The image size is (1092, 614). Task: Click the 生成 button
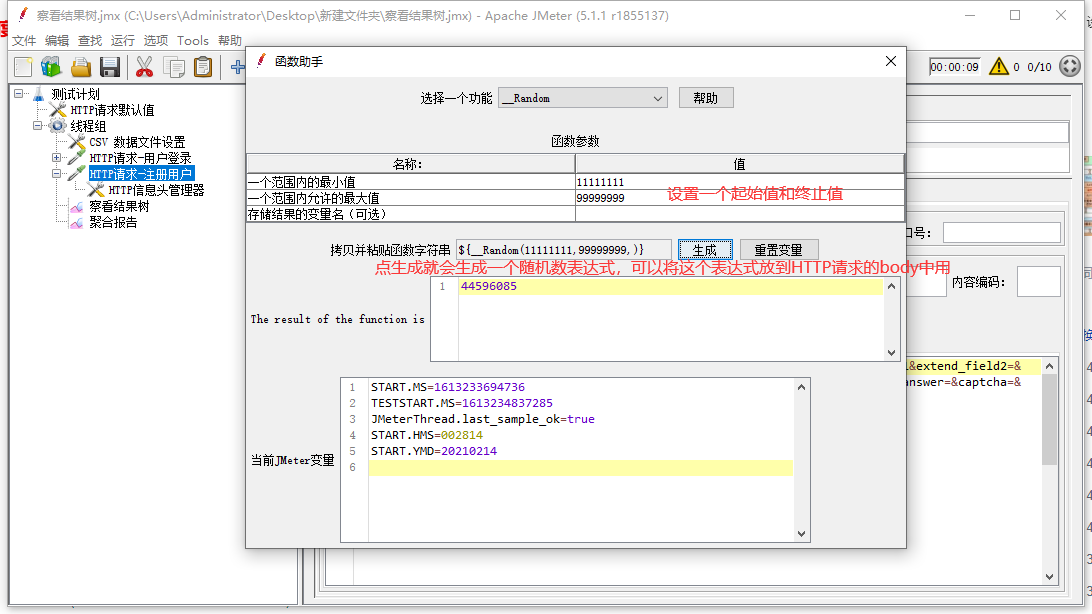705,250
